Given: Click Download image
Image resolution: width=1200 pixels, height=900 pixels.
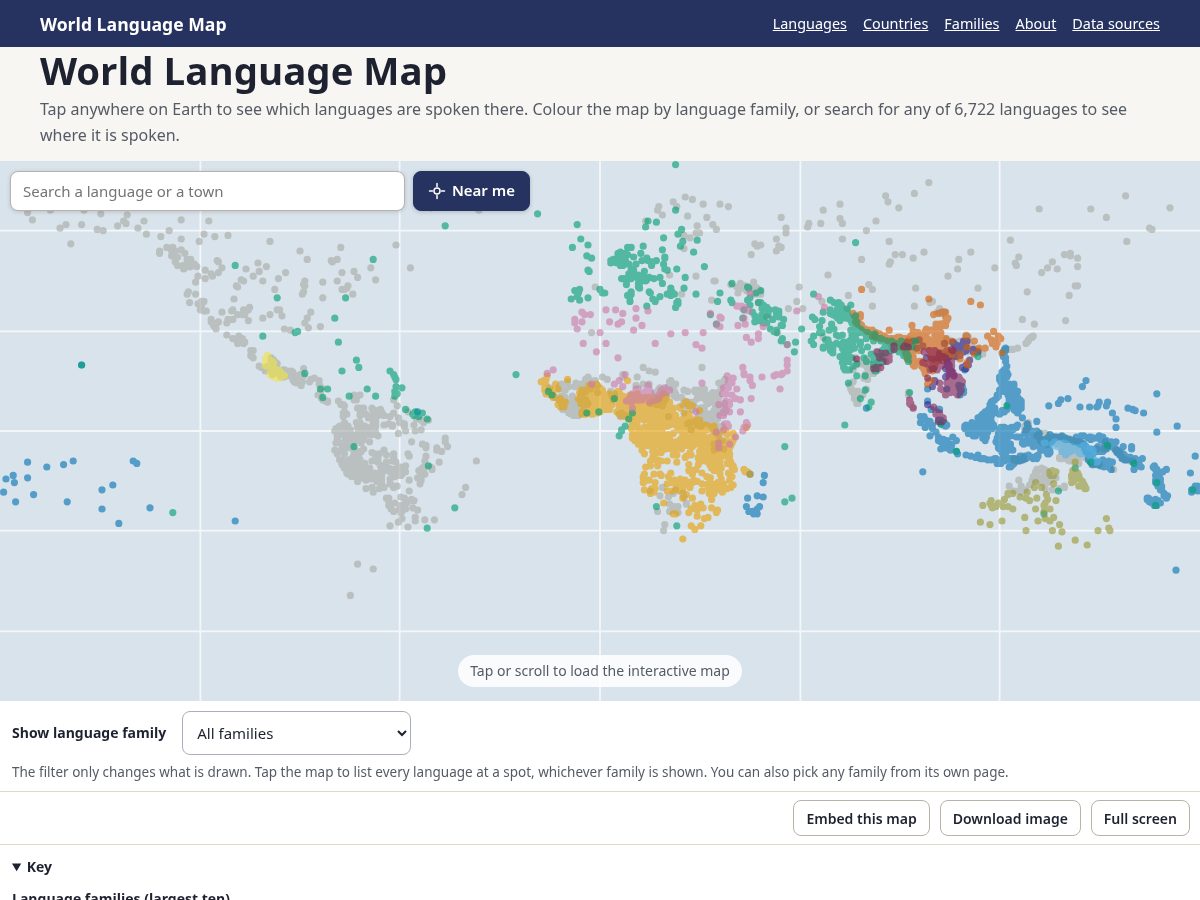Looking at the screenshot, I should pyautogui.click(x=1010, y=818).
